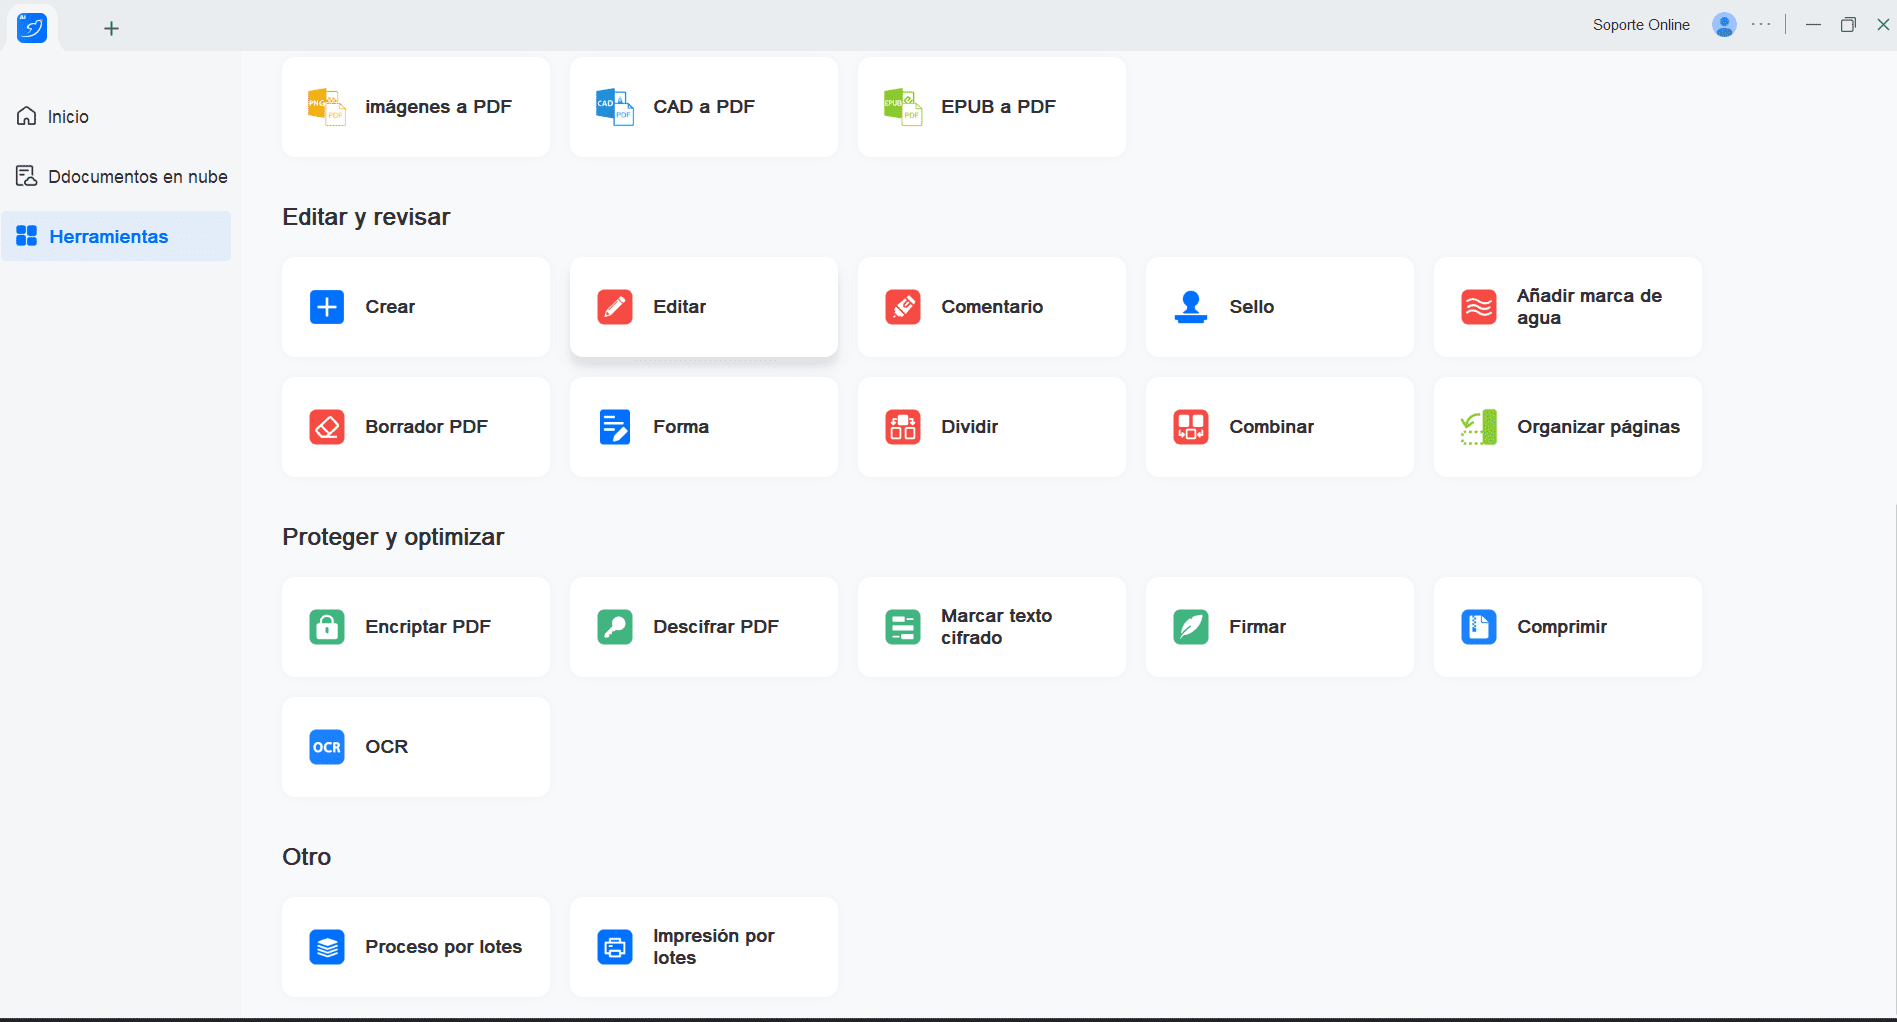This screenshot has height=1022, width=1897.
Task: Open the user account avatar
Action: click(x=1723, y=25)
